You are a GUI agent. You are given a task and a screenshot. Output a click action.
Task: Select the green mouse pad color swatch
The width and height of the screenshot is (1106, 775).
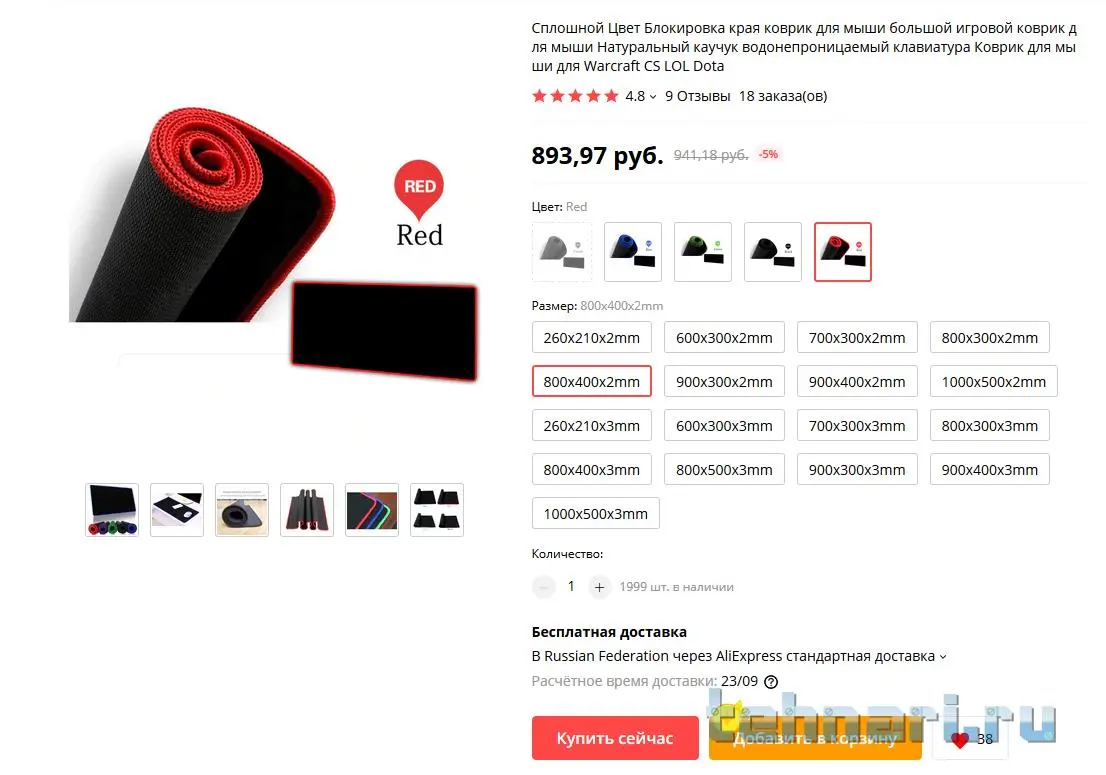pos(703,252)
